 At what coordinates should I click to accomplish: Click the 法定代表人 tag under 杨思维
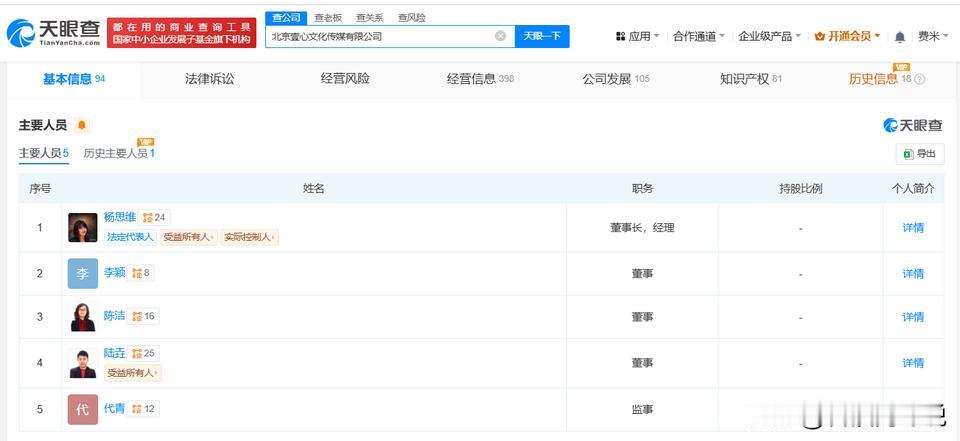130,237
